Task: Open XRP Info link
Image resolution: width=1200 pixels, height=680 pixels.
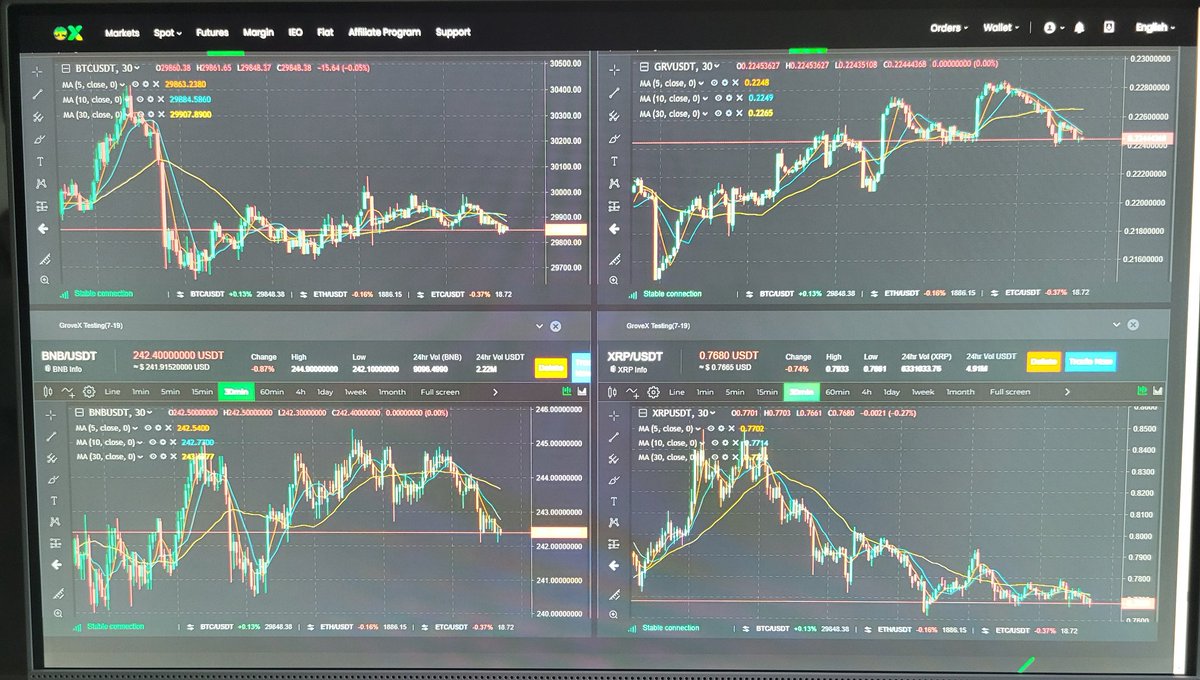Action: (630, 370)
